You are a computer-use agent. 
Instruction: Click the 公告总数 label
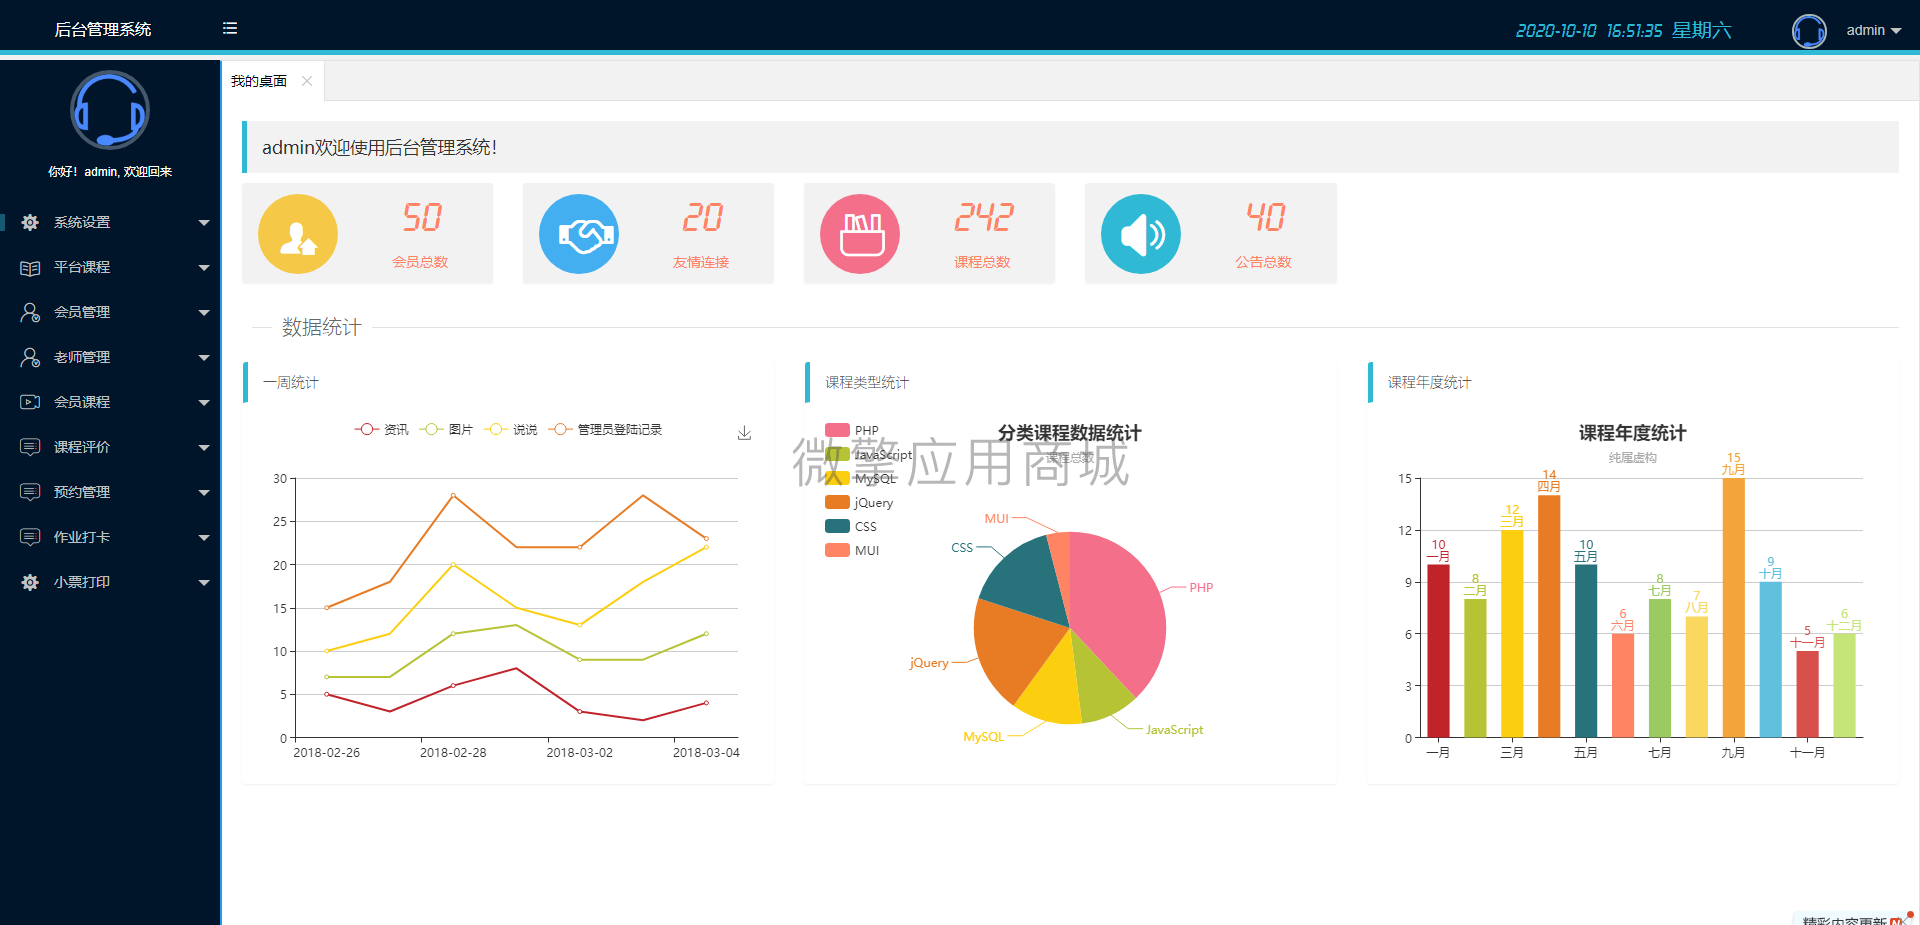(1263, 262)
